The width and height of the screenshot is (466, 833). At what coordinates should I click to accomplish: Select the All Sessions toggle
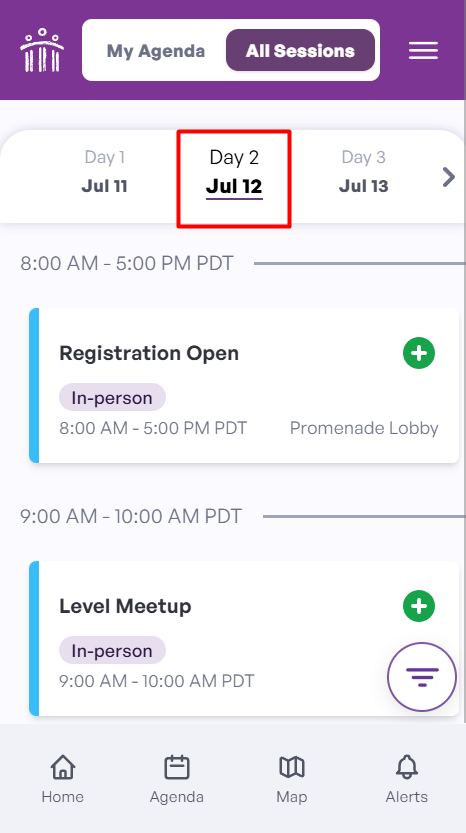click(300, 50)
